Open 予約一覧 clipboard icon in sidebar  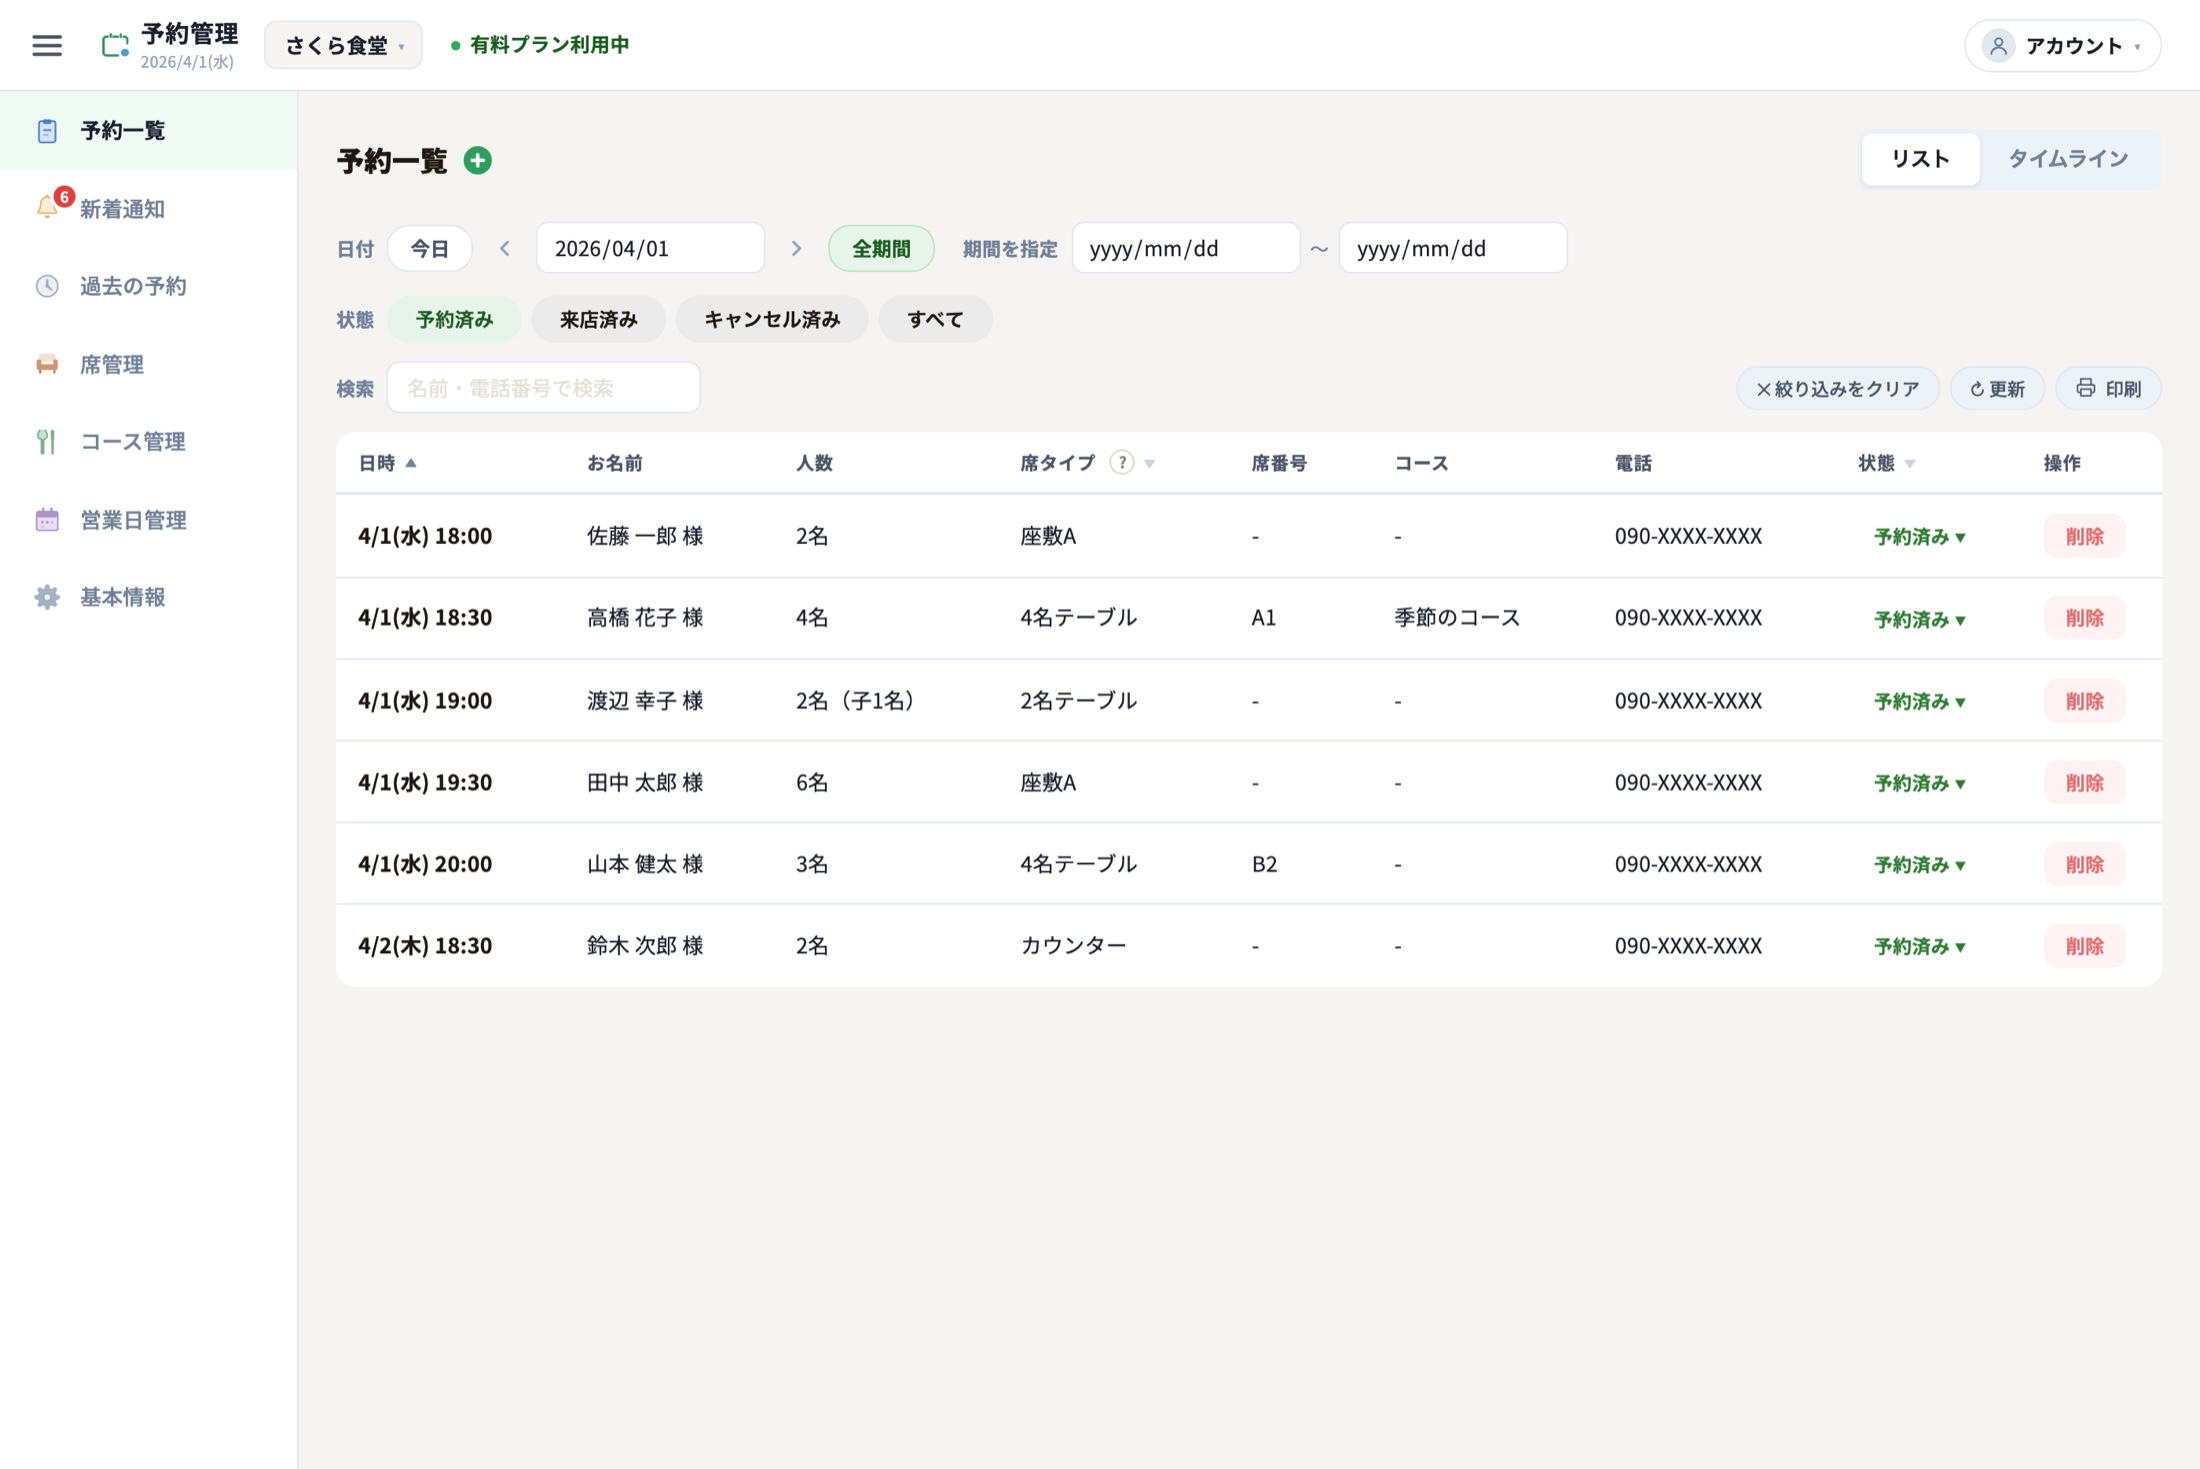pos(47,131)
